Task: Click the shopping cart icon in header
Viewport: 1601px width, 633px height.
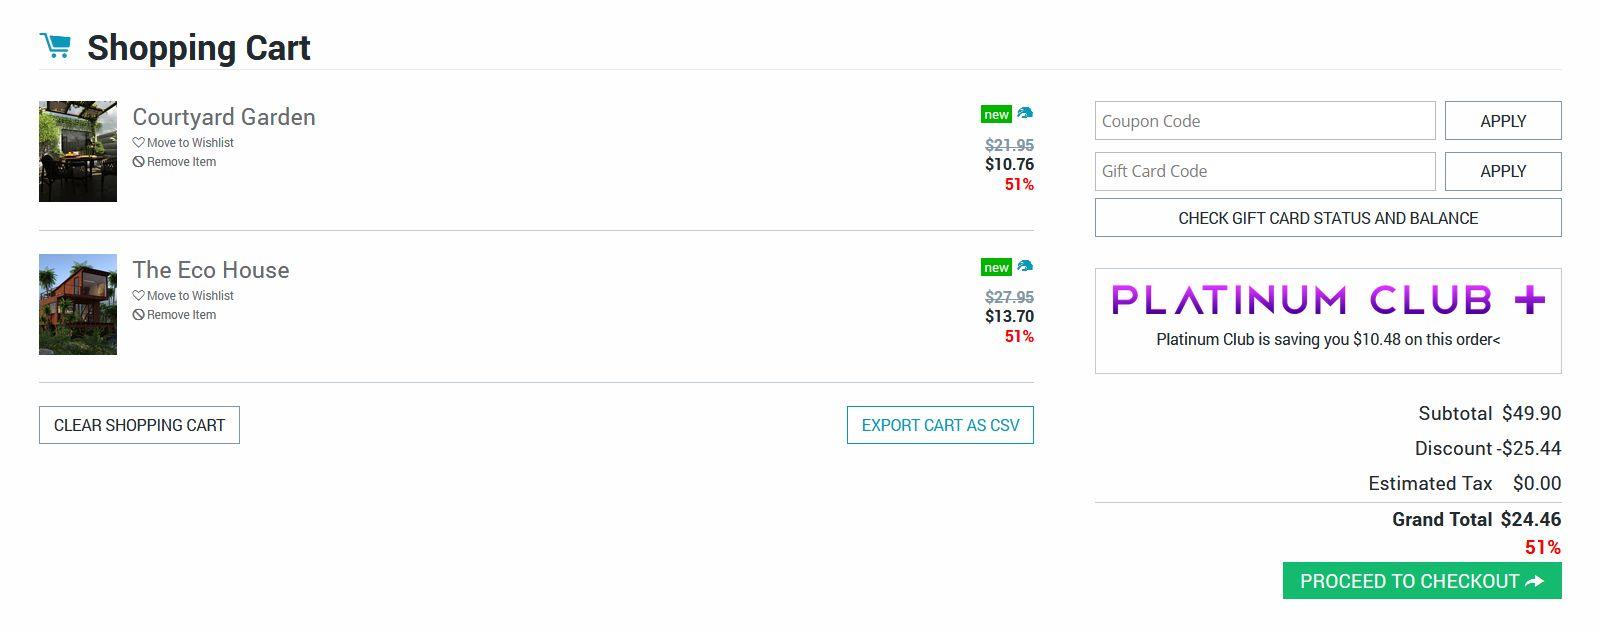Action: [55, 46]
